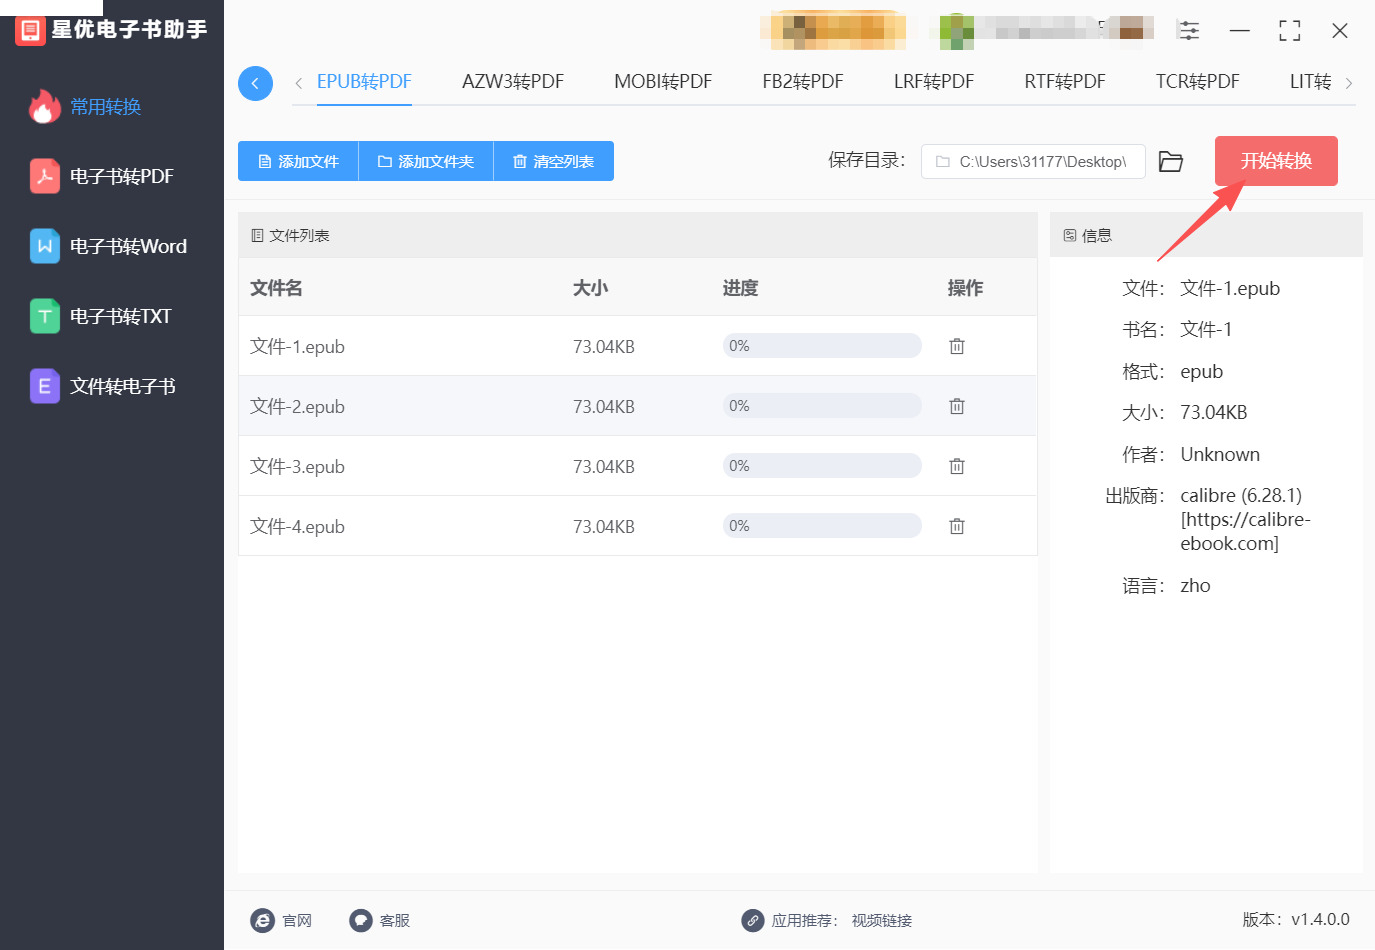The height and width of the screenshot is (950, 1375).
Task: Select the 文件转电子书 sidebar icon
Action: point(44,386)
